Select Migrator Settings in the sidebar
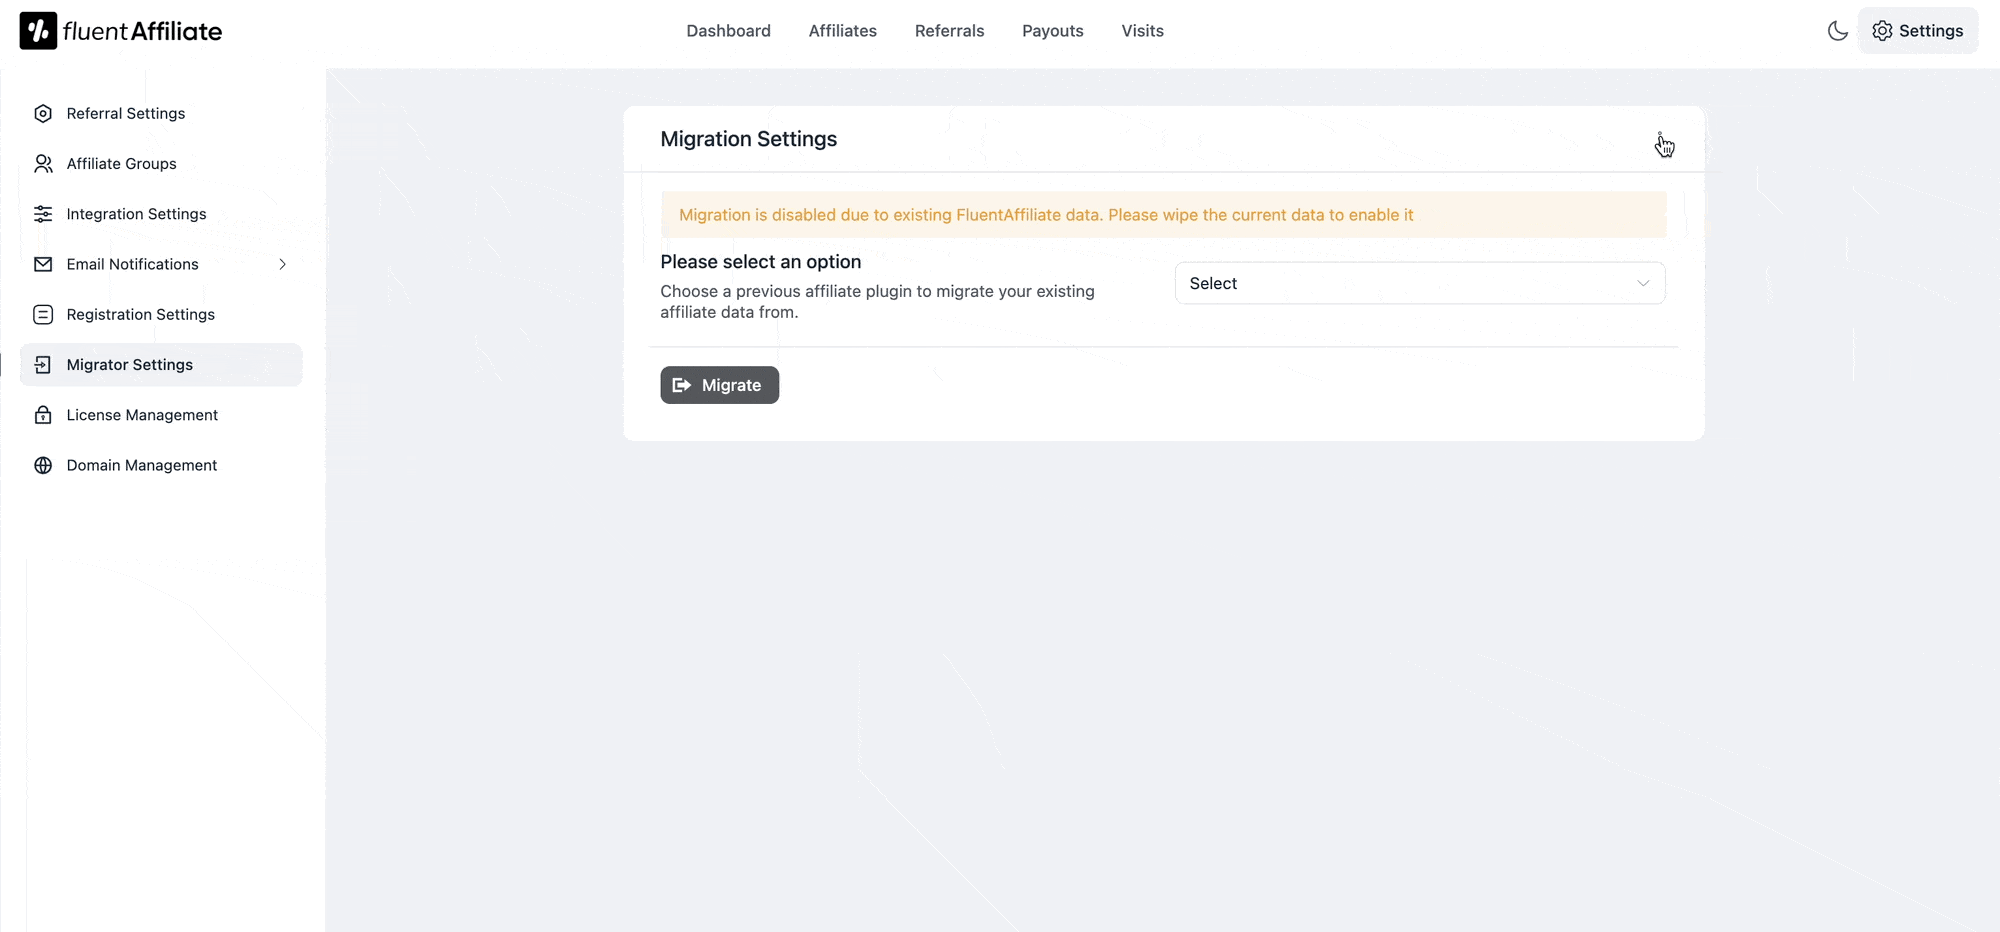Screen dimensions: 2000x932 click(x=130, y=365)
